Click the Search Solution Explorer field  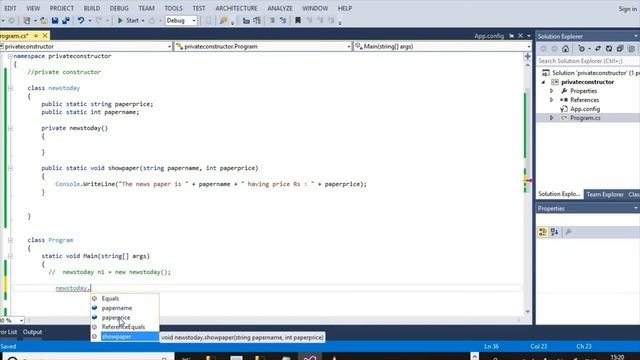coord(588,61)
